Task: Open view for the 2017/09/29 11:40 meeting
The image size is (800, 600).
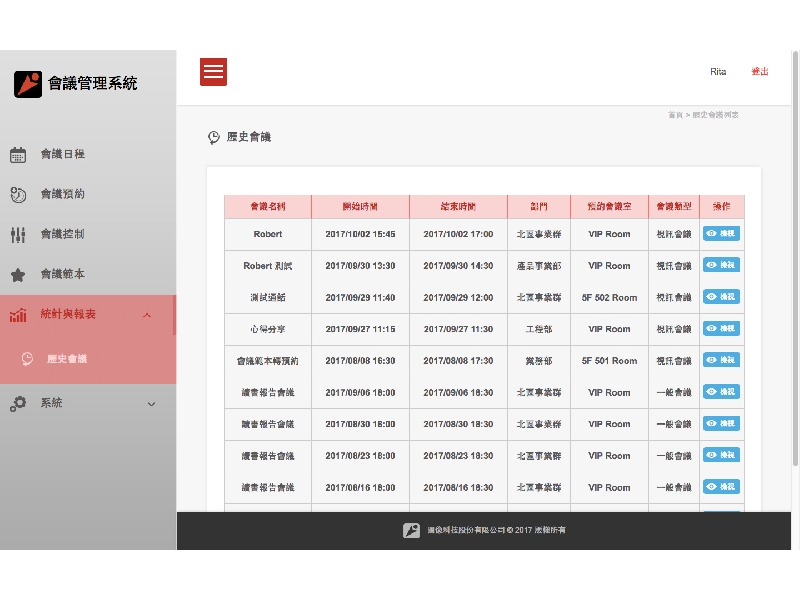Action: click(x=721, y=297)
